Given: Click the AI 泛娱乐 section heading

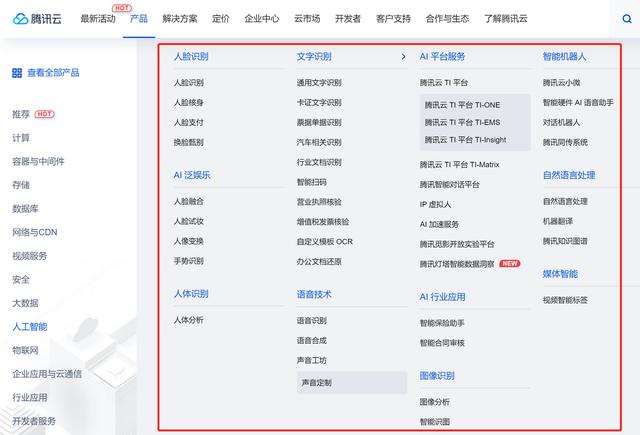Looking at the screenshot, I should point(192,175).
